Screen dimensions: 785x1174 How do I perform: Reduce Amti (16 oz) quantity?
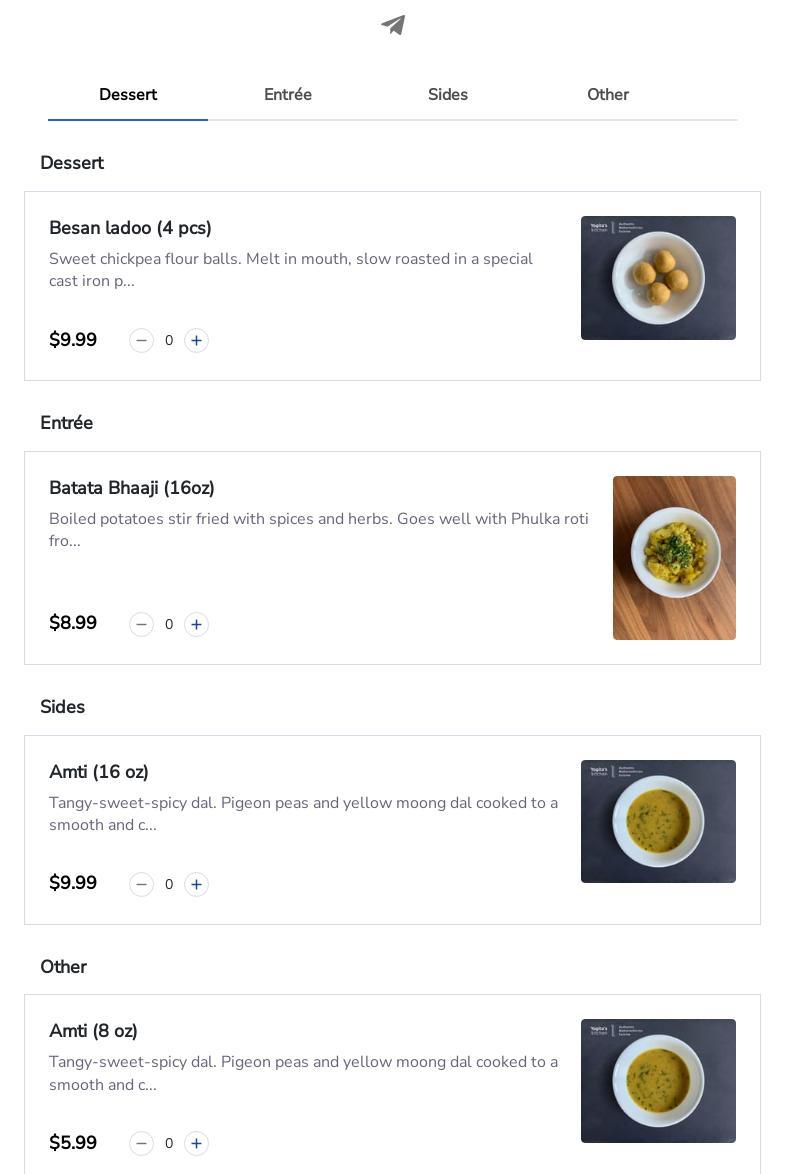(x=141, y=885)
